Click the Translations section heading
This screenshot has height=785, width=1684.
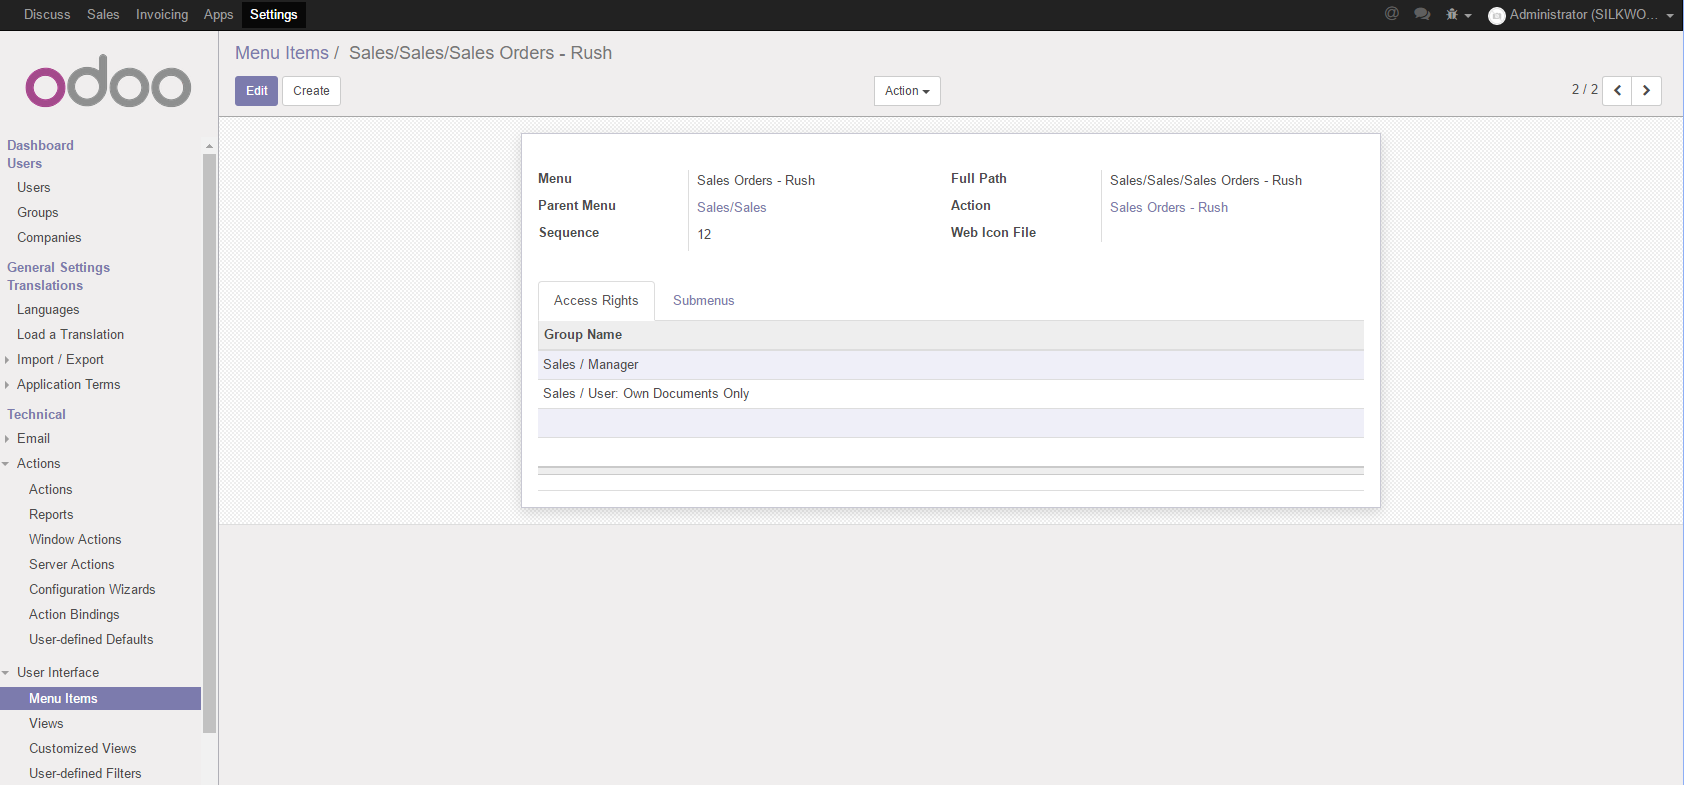click(45, 286)
